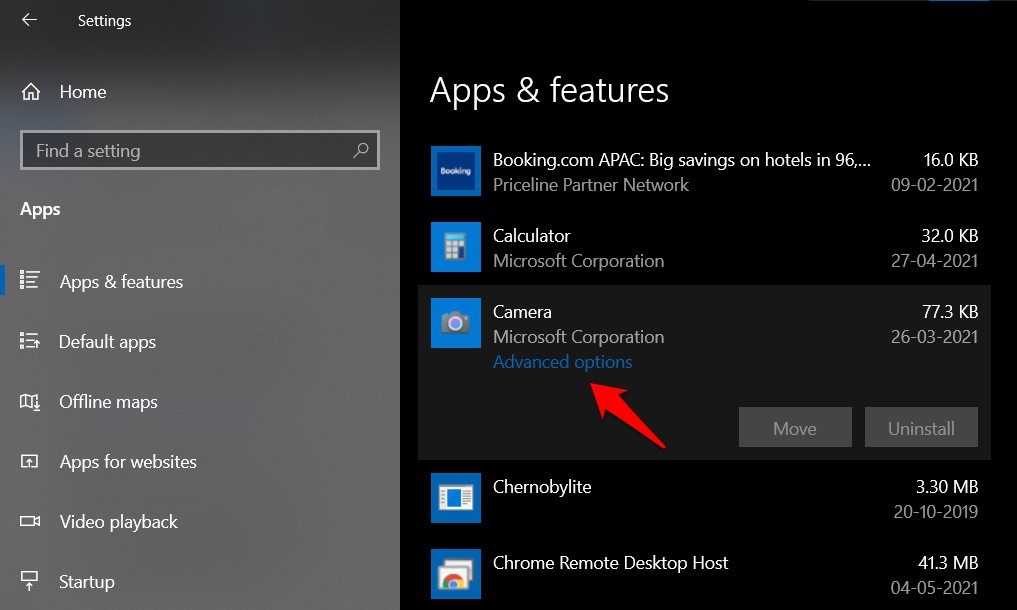Image resolution: width=1017 pixels, height=610 pixels.
Task: Click the Settings window title
Action: [104, 21]
